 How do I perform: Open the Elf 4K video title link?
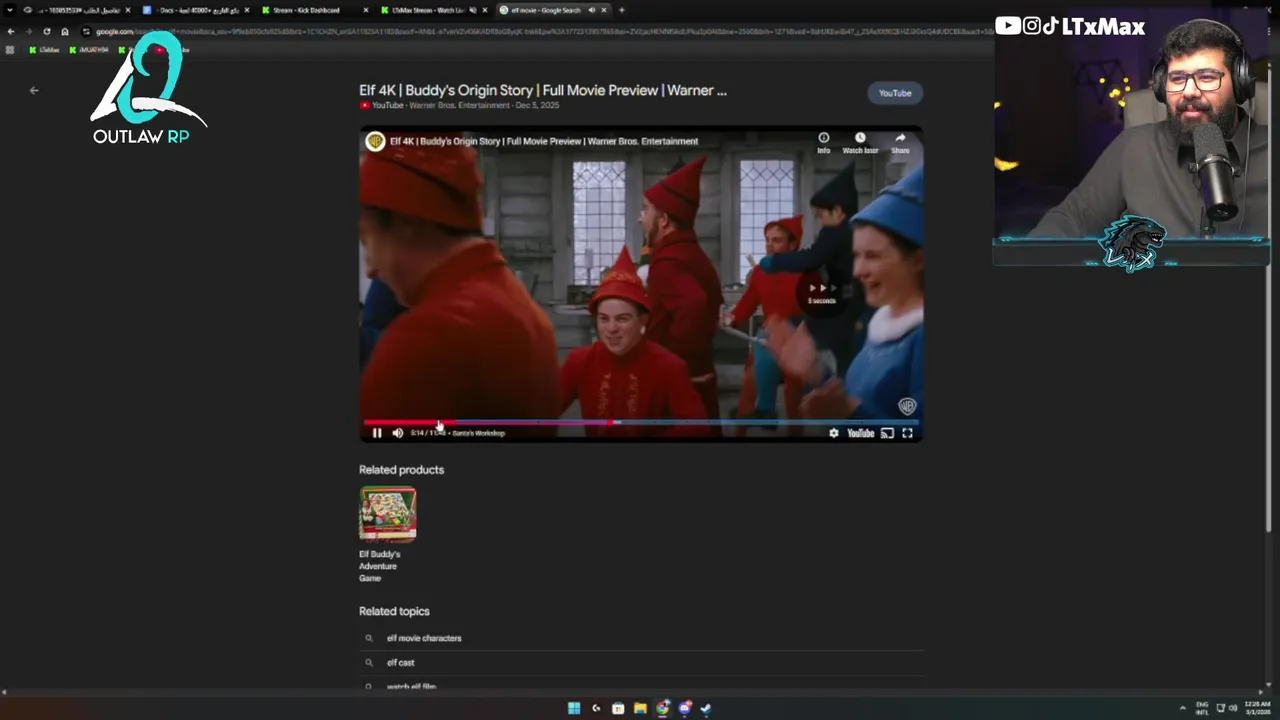tap(543, 90)
